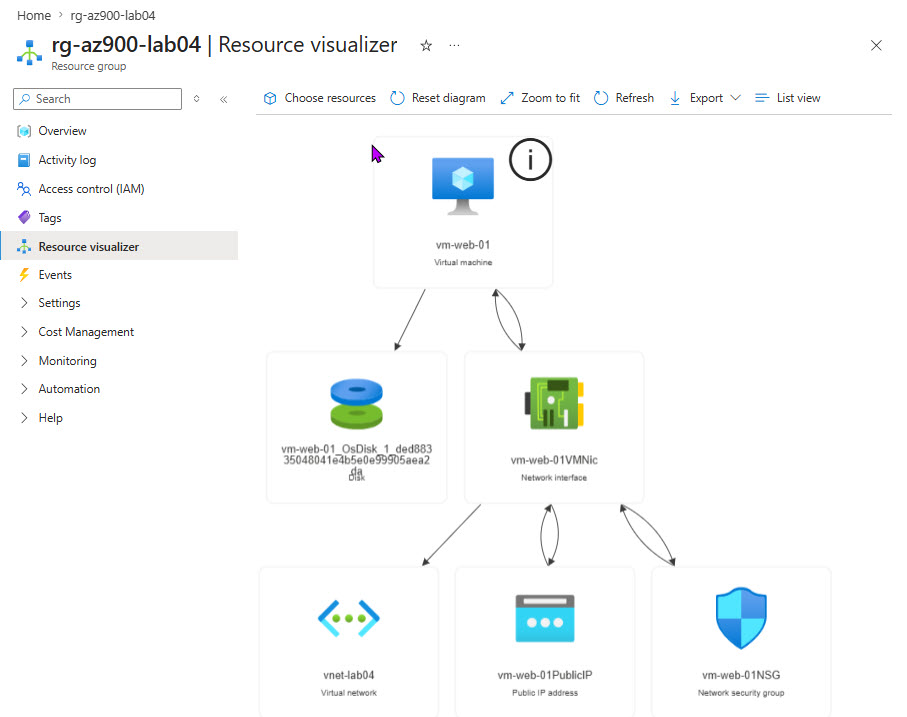Click the Network security group caption
The width and height of the screenshot is (907, 717).
pyautogui.click(x=741, y=693)
